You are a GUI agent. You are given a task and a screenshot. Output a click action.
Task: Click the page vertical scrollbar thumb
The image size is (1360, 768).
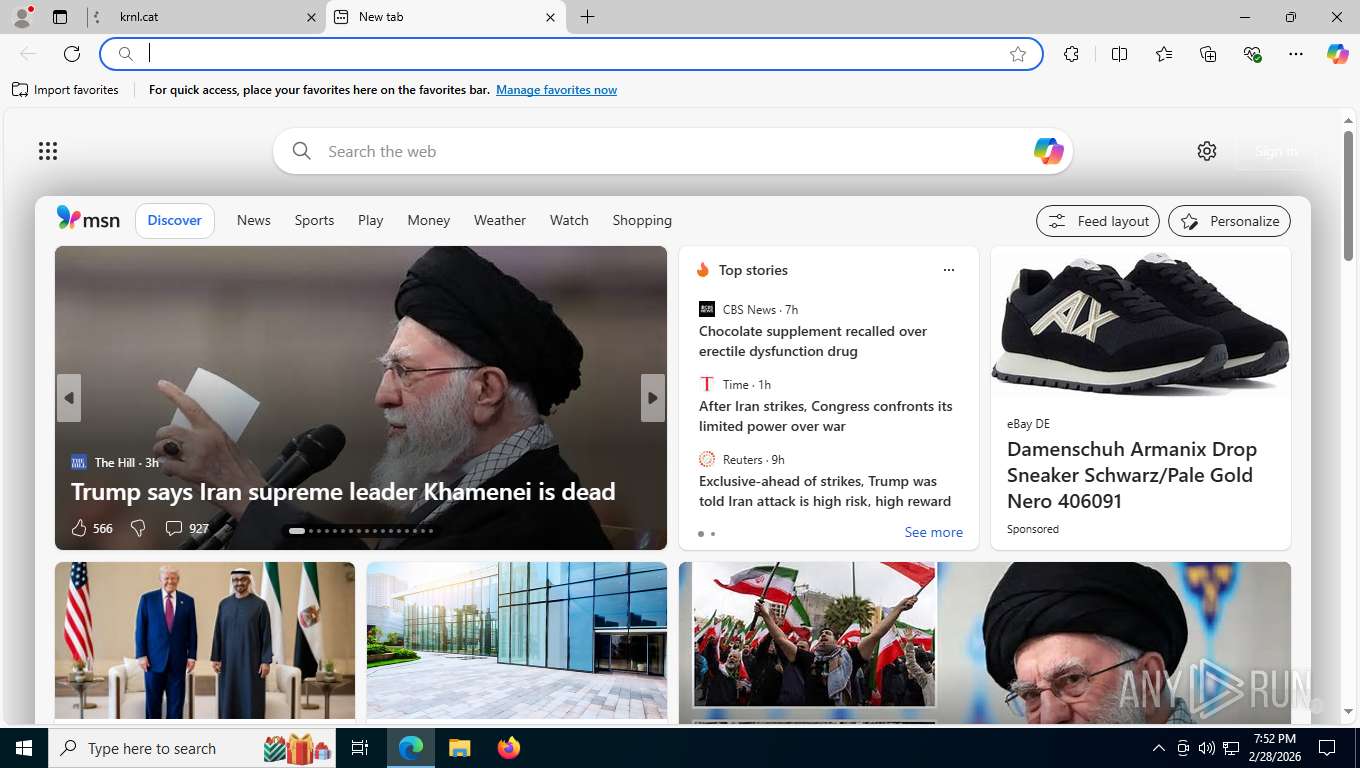click(1348, 195)
